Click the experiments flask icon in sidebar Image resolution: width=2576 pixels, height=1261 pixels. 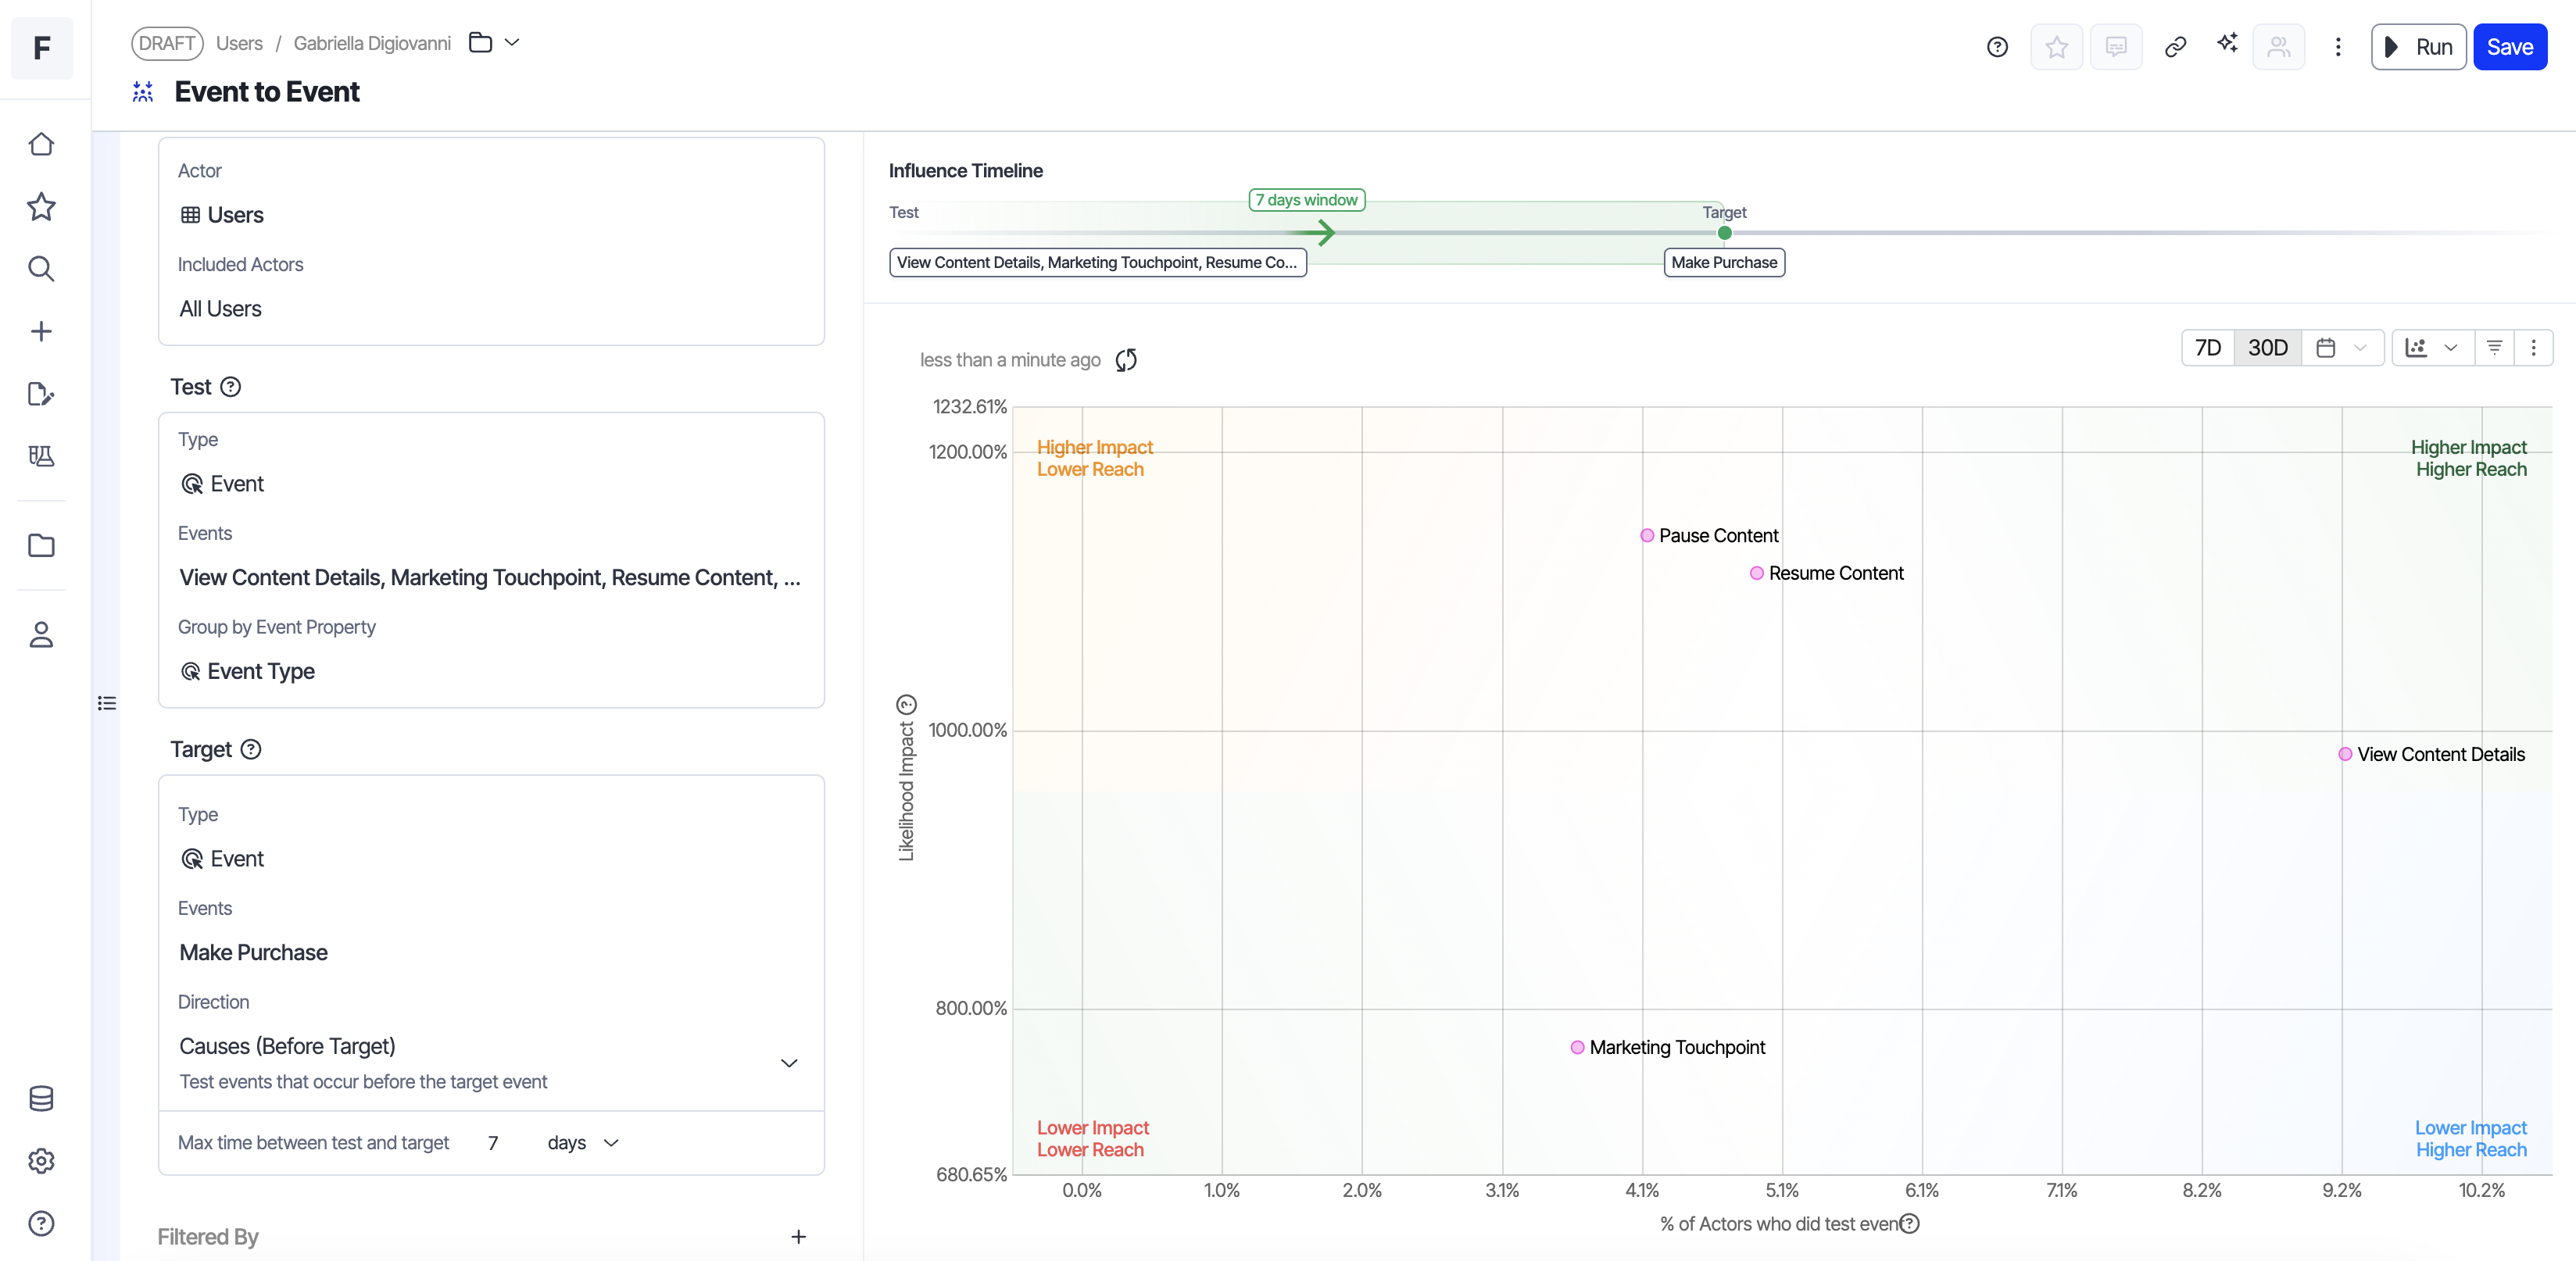[x=41, y=456]
